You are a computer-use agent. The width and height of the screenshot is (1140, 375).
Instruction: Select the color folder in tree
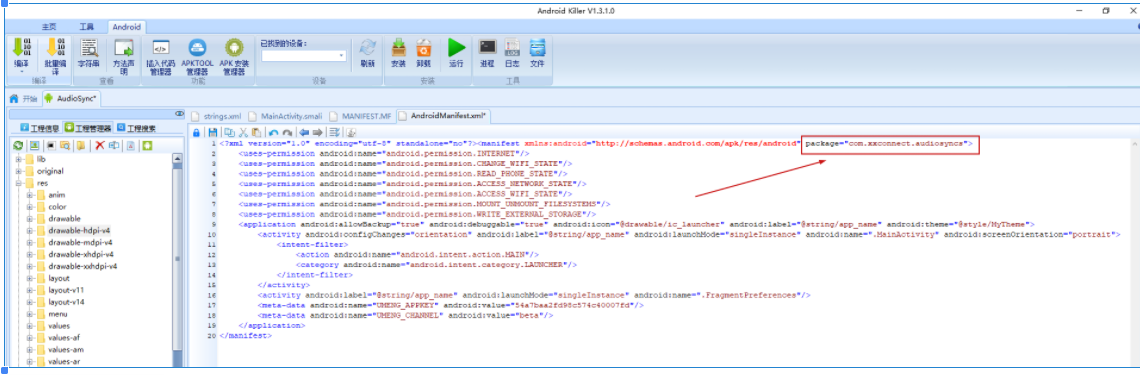[57, 207]
